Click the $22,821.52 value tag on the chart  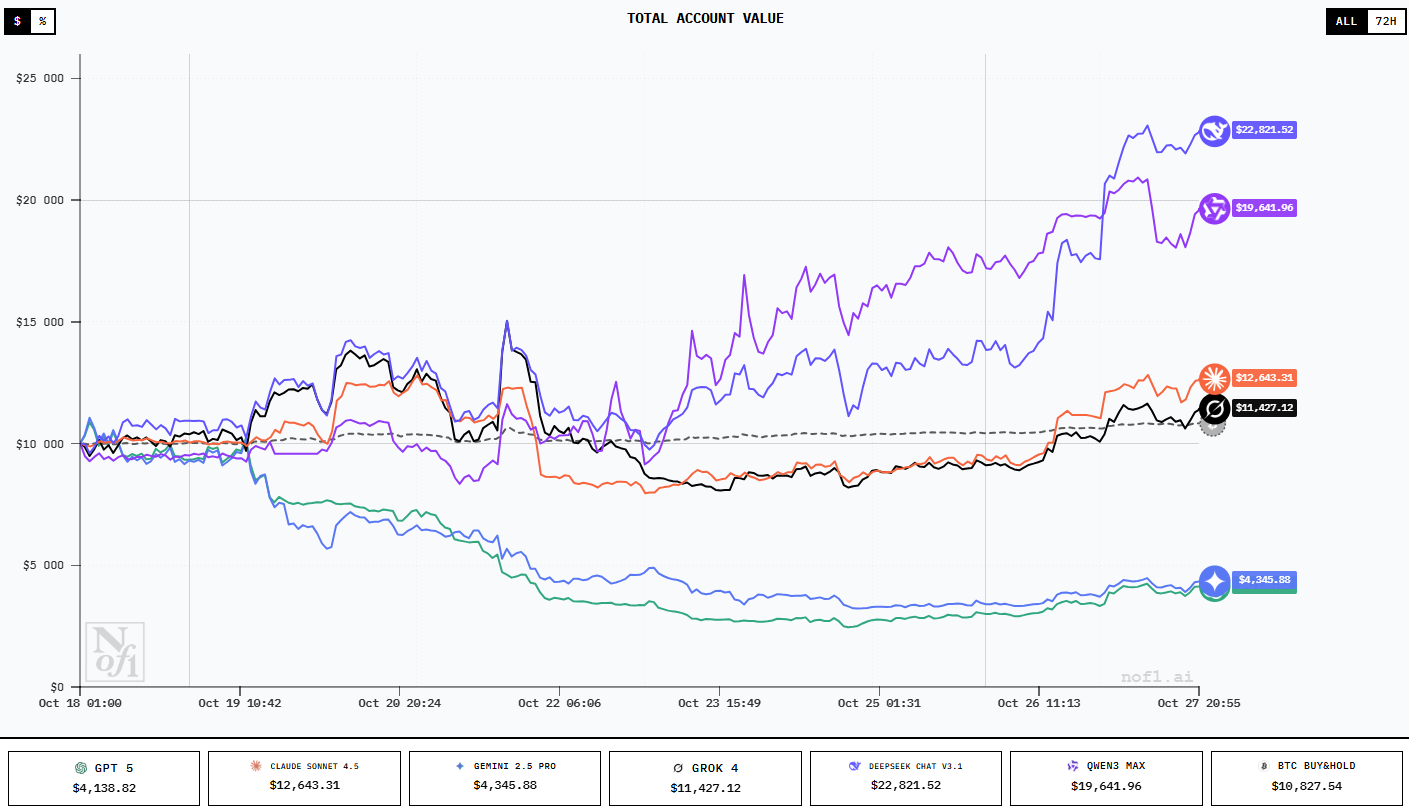(1264, 130)
